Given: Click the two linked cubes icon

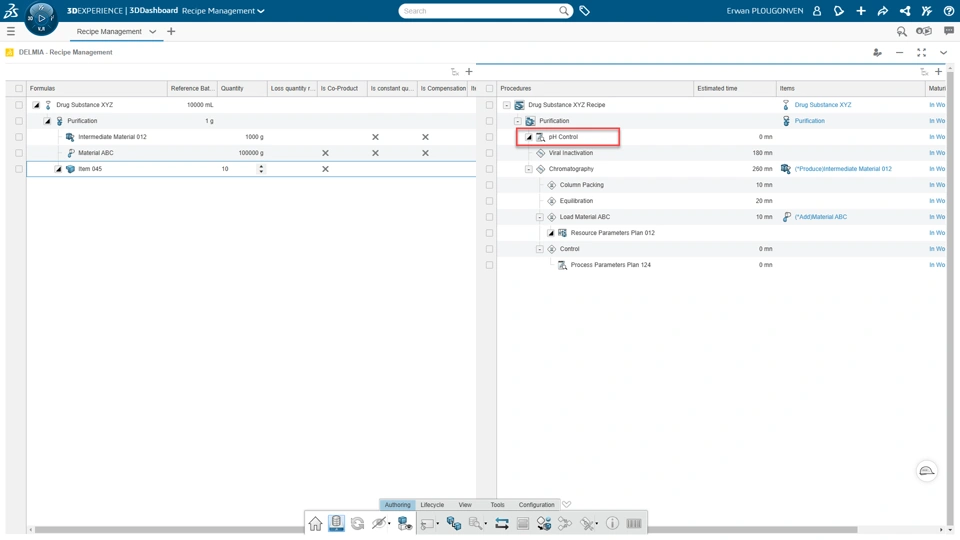Looking at the screenshot, I should 454,523.
